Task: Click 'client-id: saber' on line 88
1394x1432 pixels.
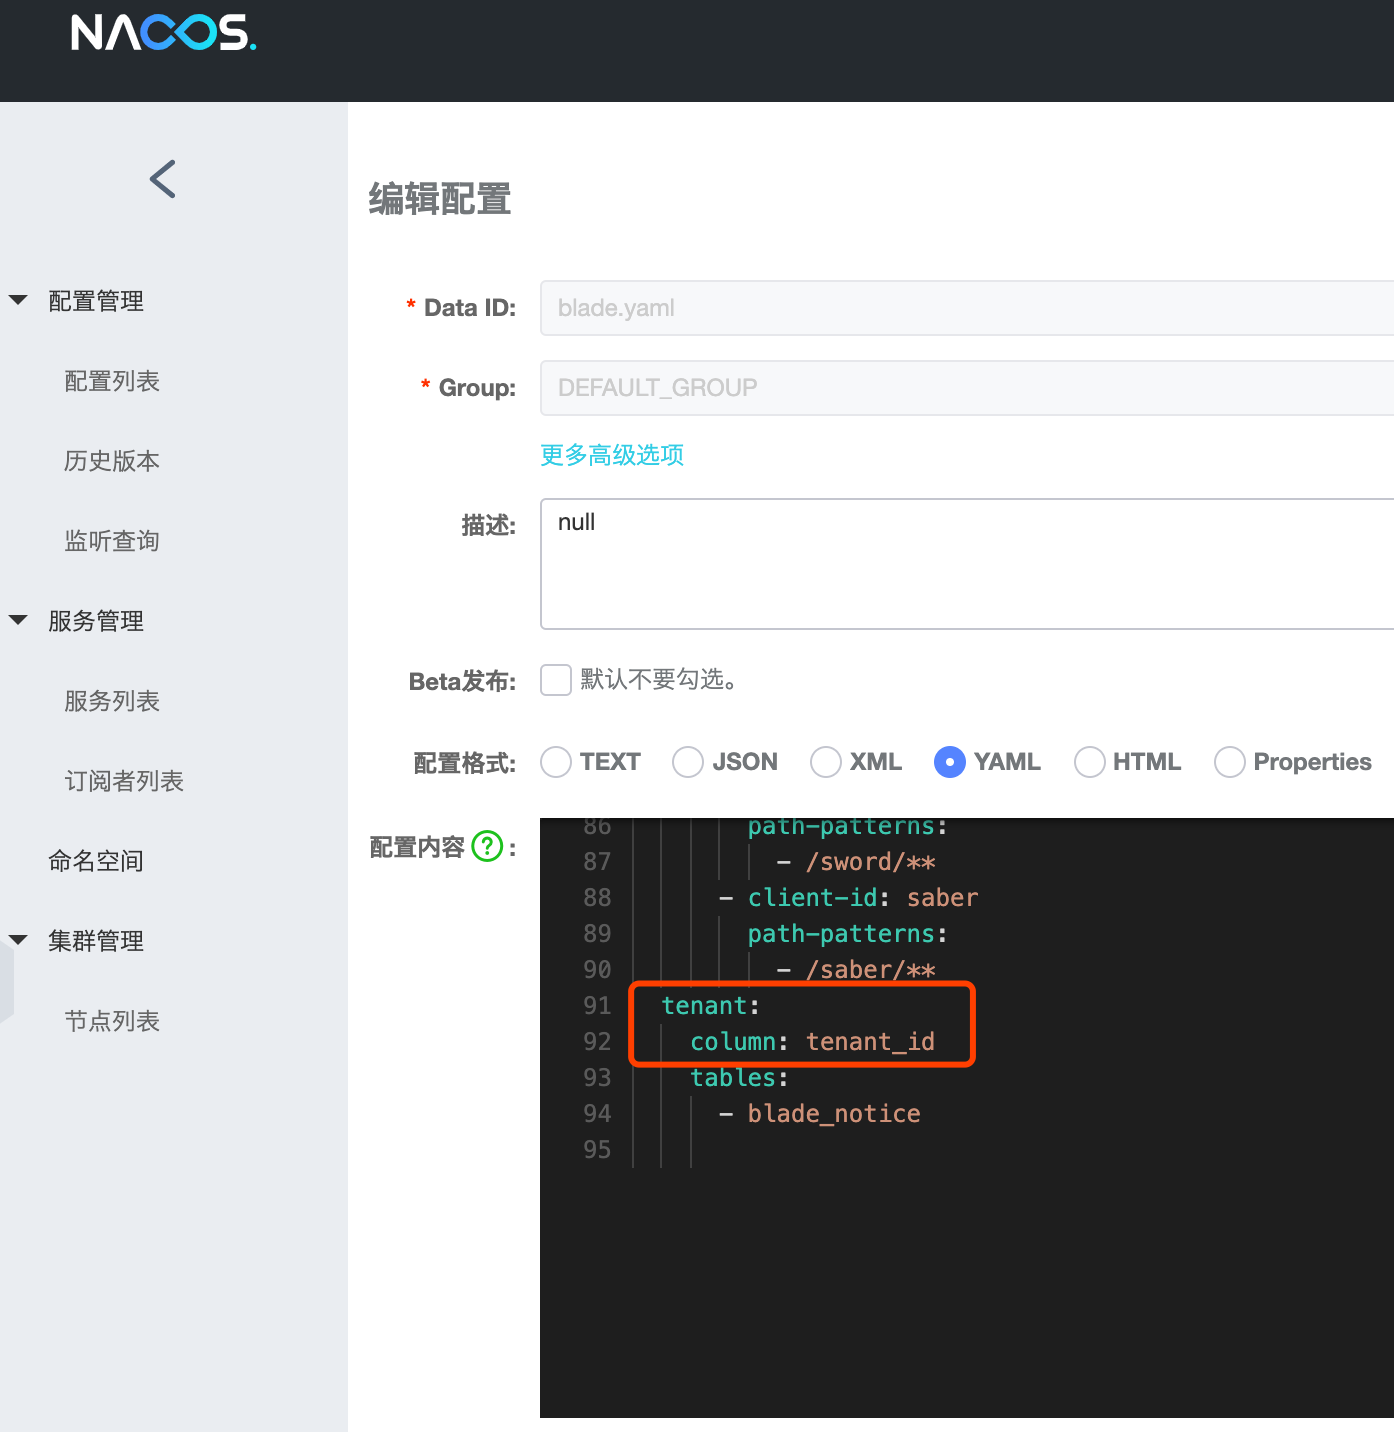Action: [863, 897]
